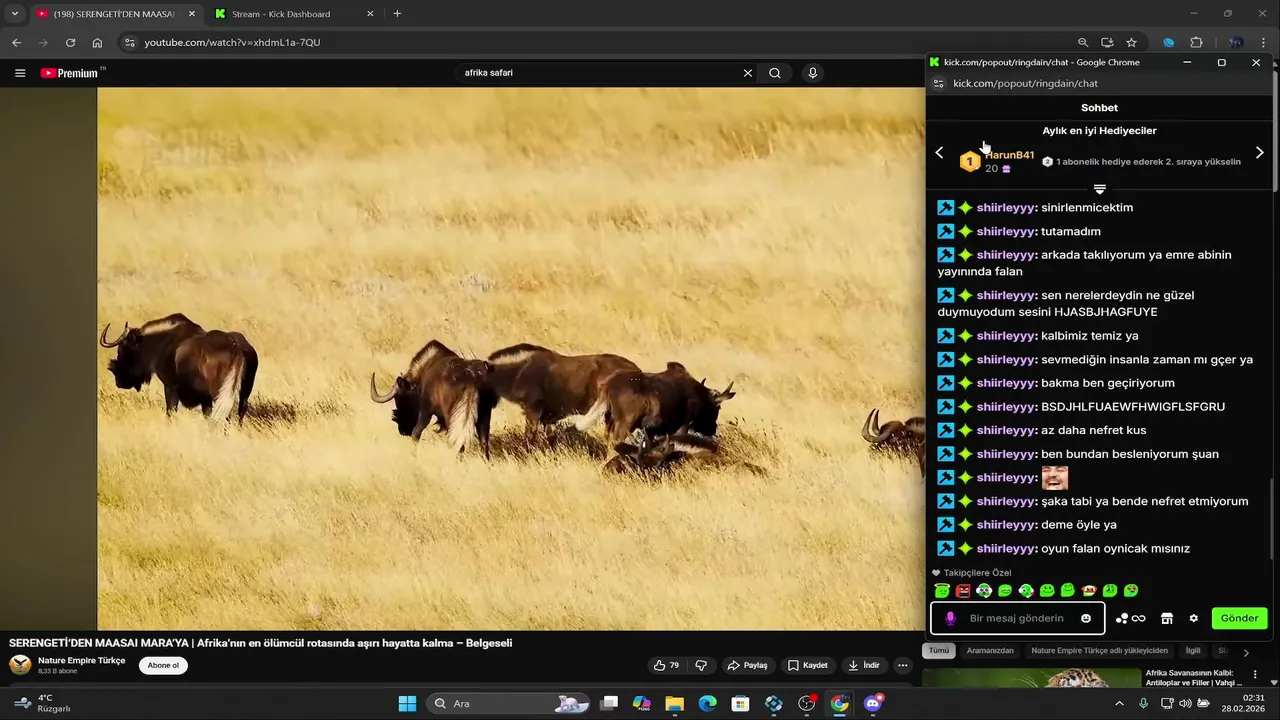Open zoom control in address bar
The image size is (1280, 720).
(1083, 43)
